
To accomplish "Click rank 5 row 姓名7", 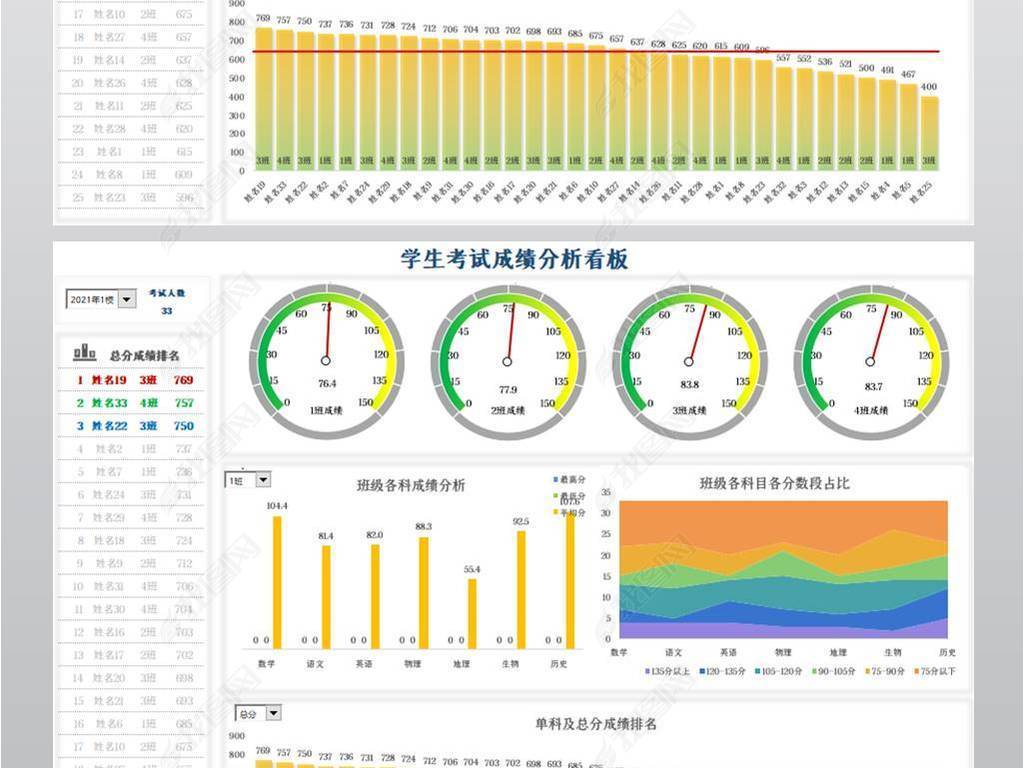I will [x=131, y=472].
